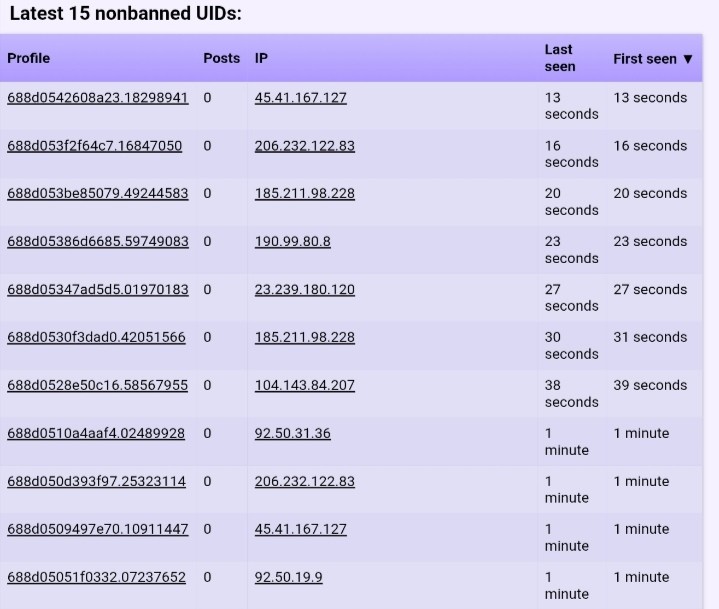Image resolution: width=719 pixels, height=609 pixels.
Task: Open profile 688d0510a4aaf4.02489928
Action: pyautogui.click(x=96, y=434)
